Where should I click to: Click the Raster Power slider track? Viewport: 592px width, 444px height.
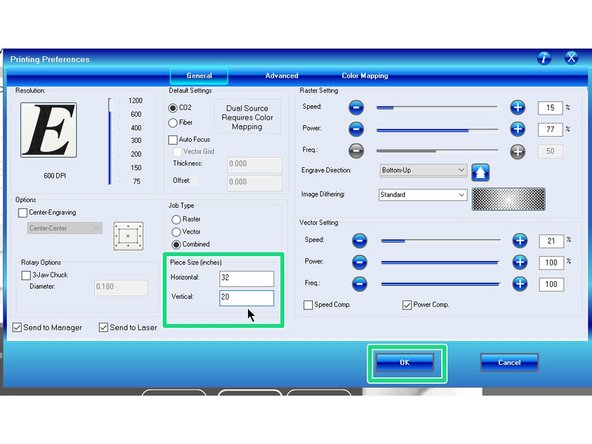point(437,130)
